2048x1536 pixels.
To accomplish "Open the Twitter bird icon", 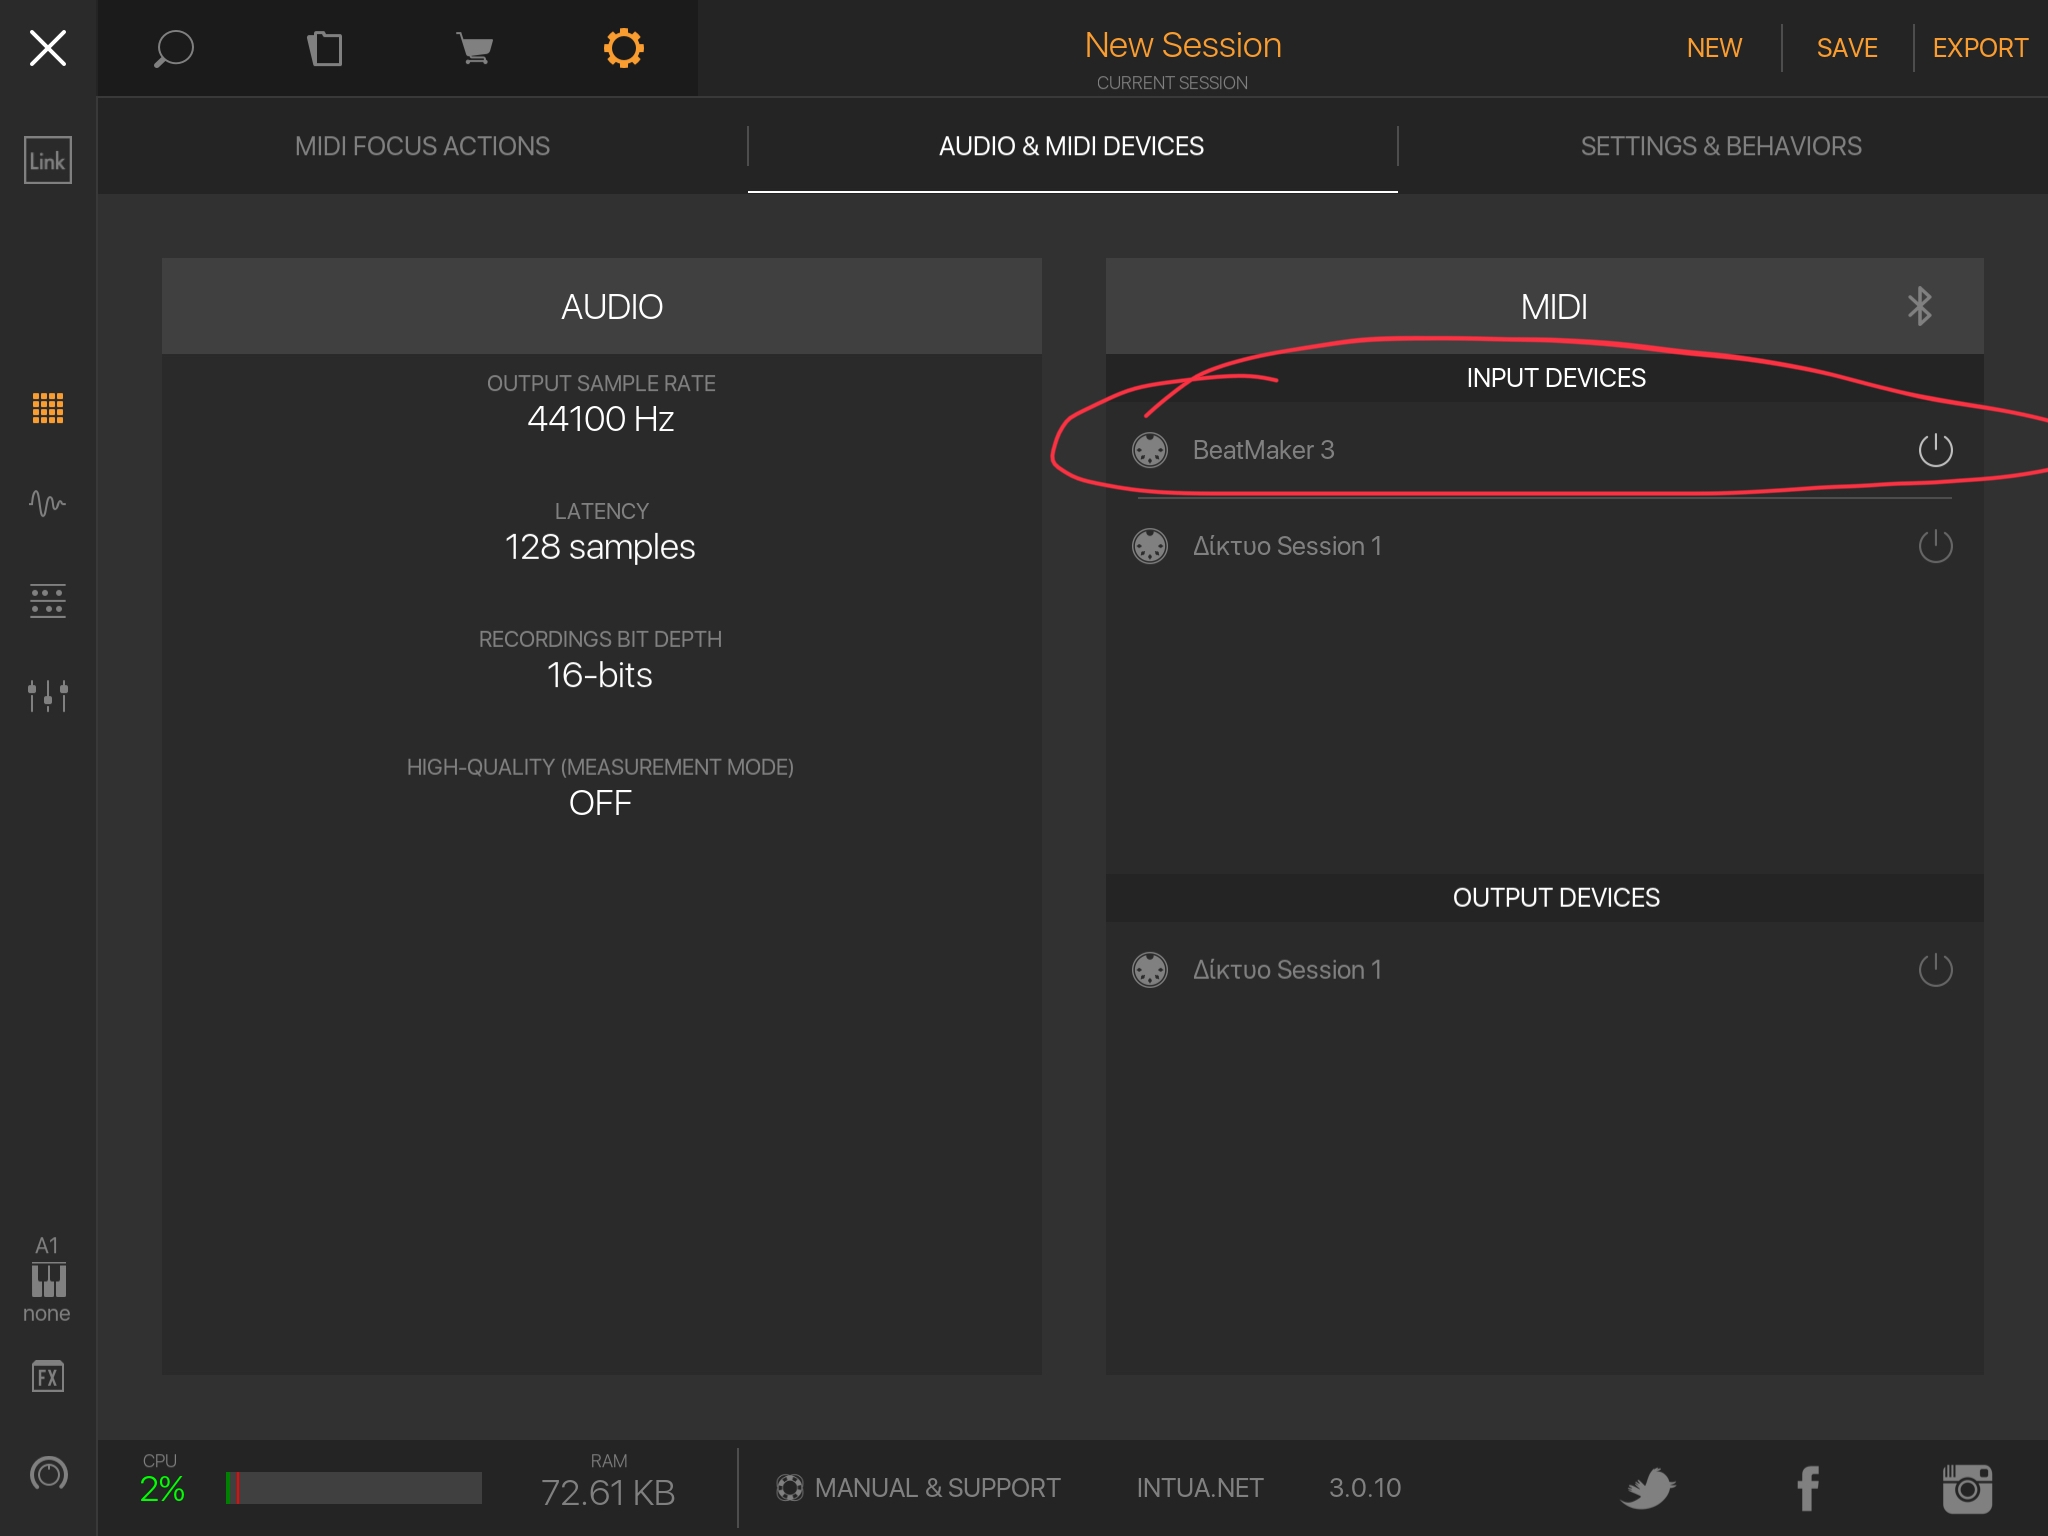I will [1648, 1488].
